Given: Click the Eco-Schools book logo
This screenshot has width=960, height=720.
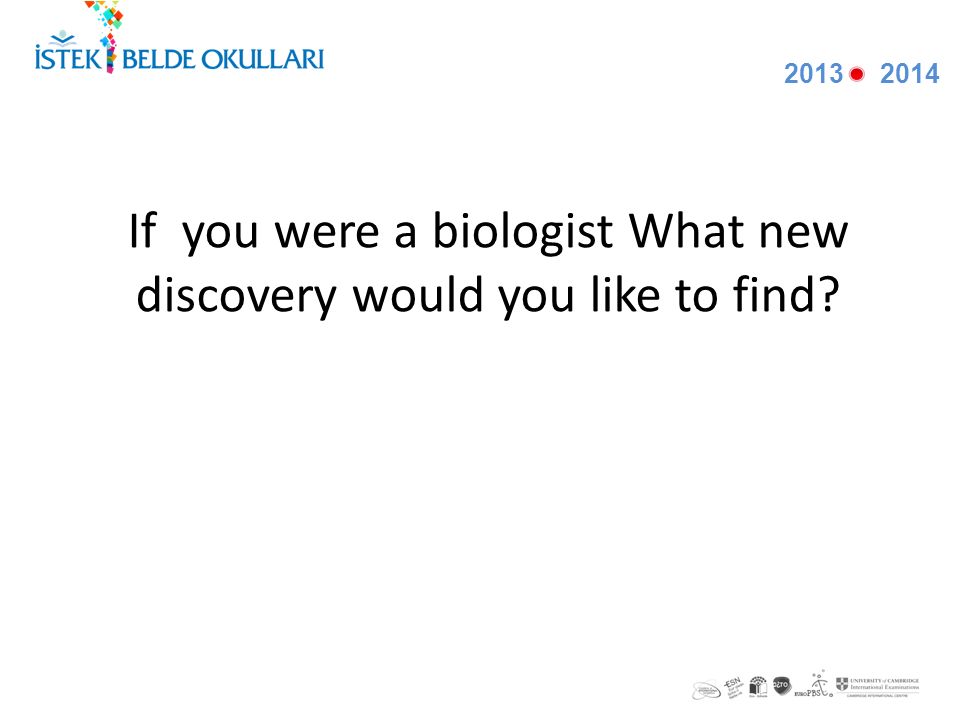Looking at the screenshot, I should (758, 688).
